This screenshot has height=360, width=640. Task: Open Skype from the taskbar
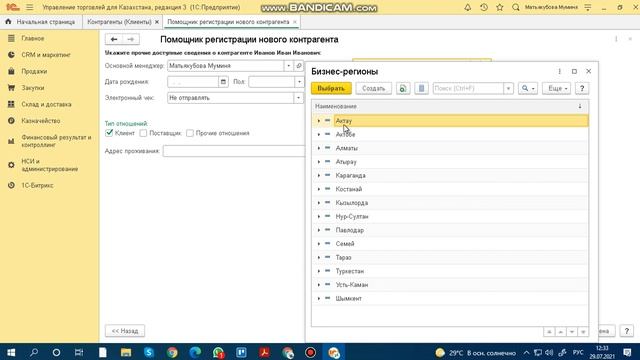click(149, 352)
